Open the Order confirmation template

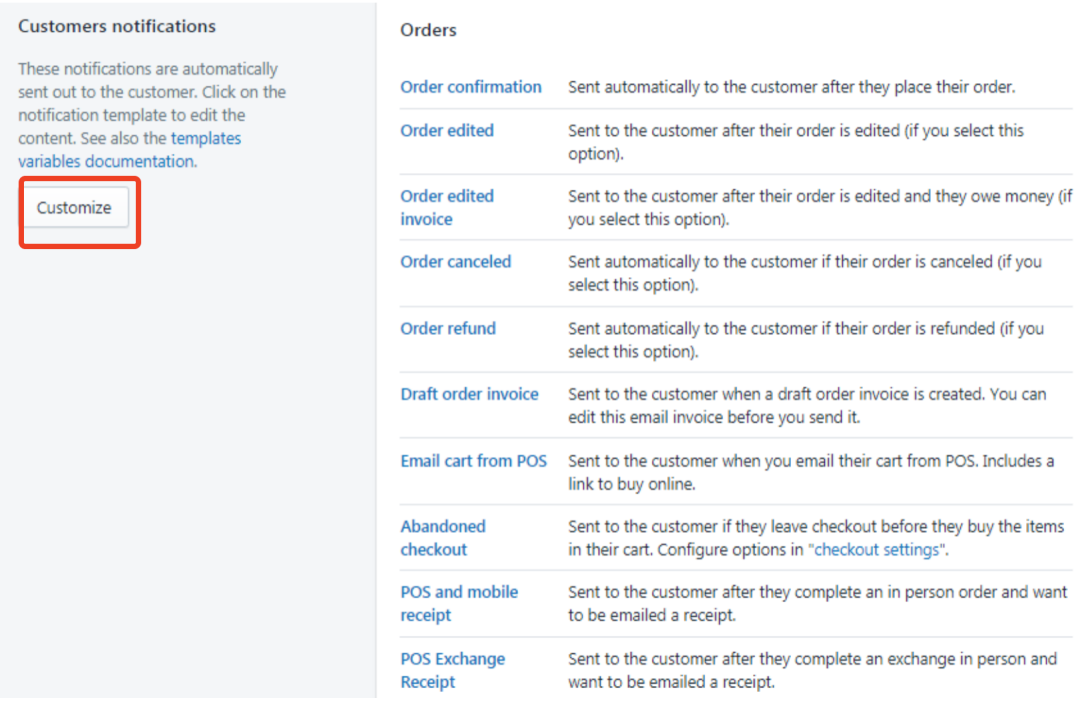coord(471,87)
